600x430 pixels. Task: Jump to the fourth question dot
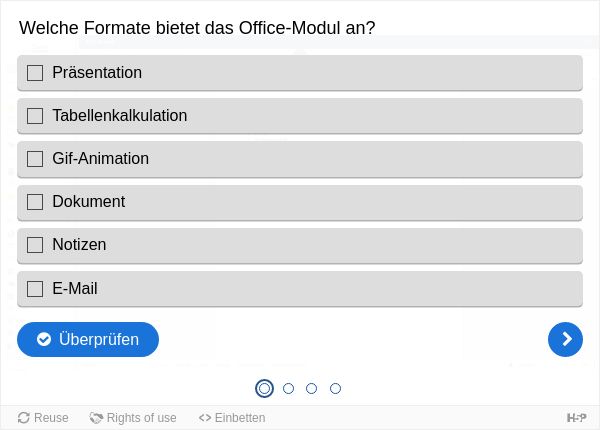(x=336, y=389)
